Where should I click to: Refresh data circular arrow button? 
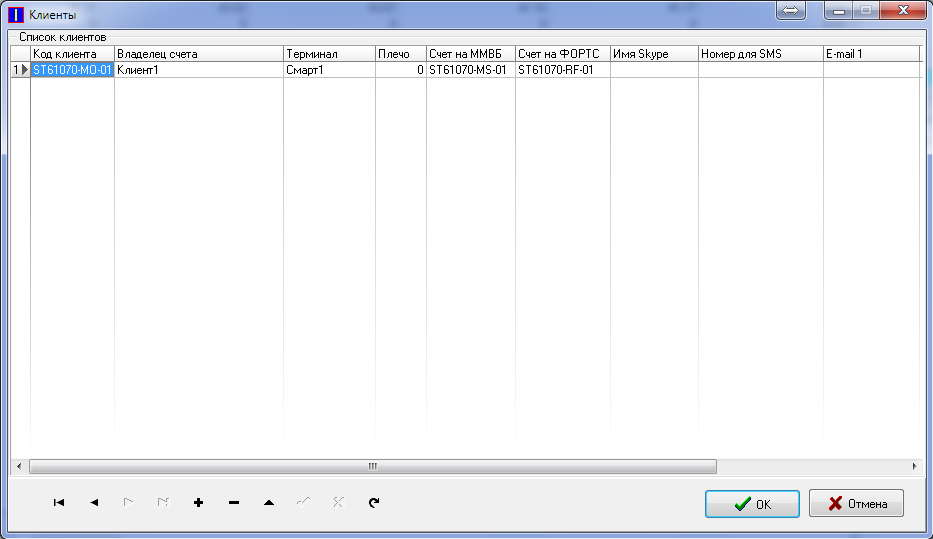(x=374, y=503)
